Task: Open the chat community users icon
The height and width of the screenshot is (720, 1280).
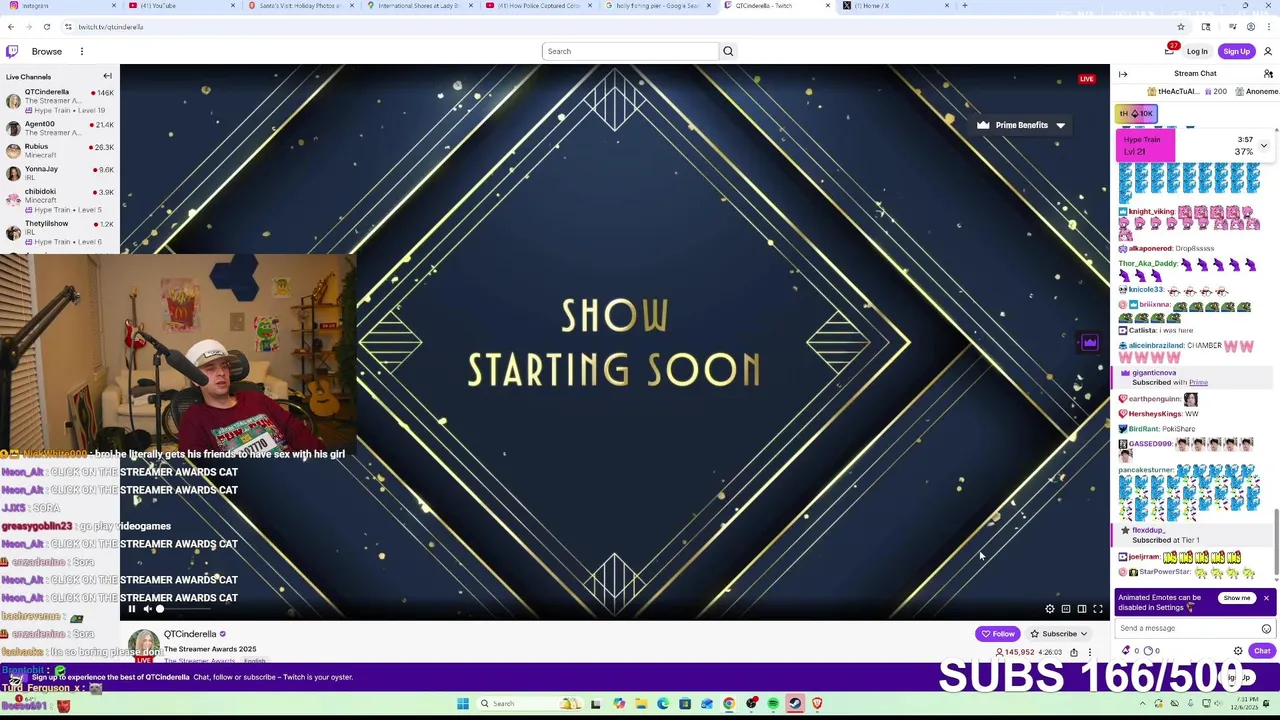Action: (1268, 74)
